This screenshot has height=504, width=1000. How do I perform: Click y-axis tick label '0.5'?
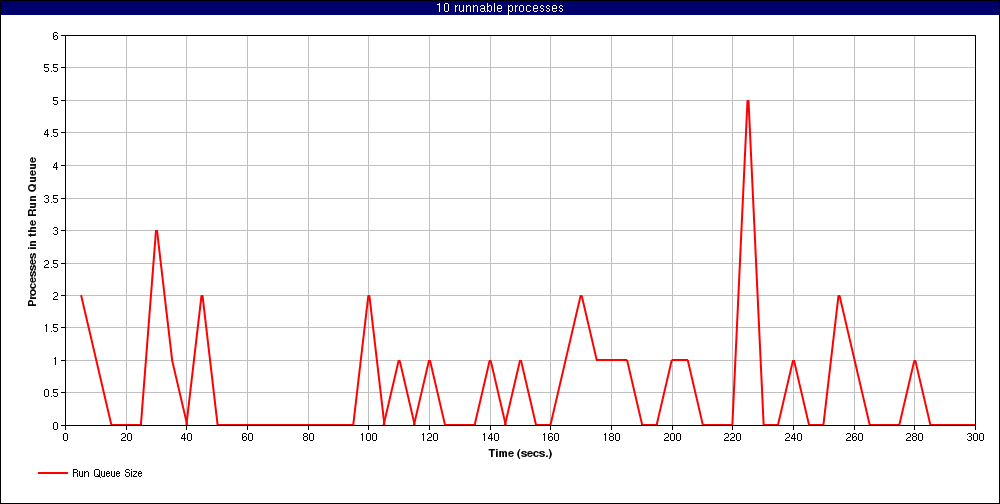(53, 393)
